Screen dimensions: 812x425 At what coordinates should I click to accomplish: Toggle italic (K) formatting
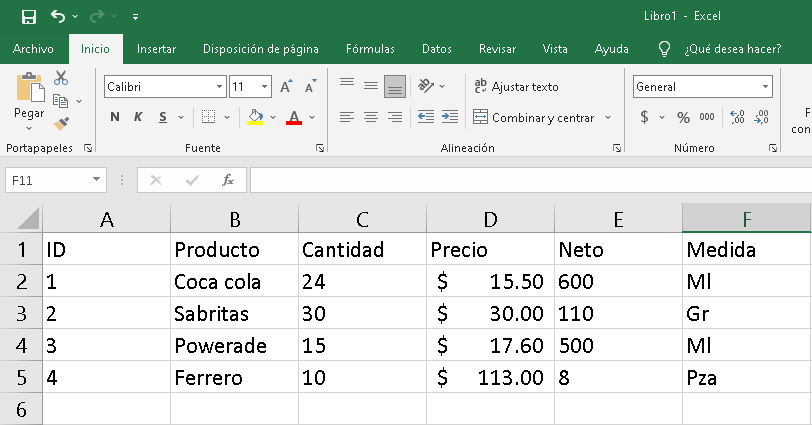(x=138, y=117)
